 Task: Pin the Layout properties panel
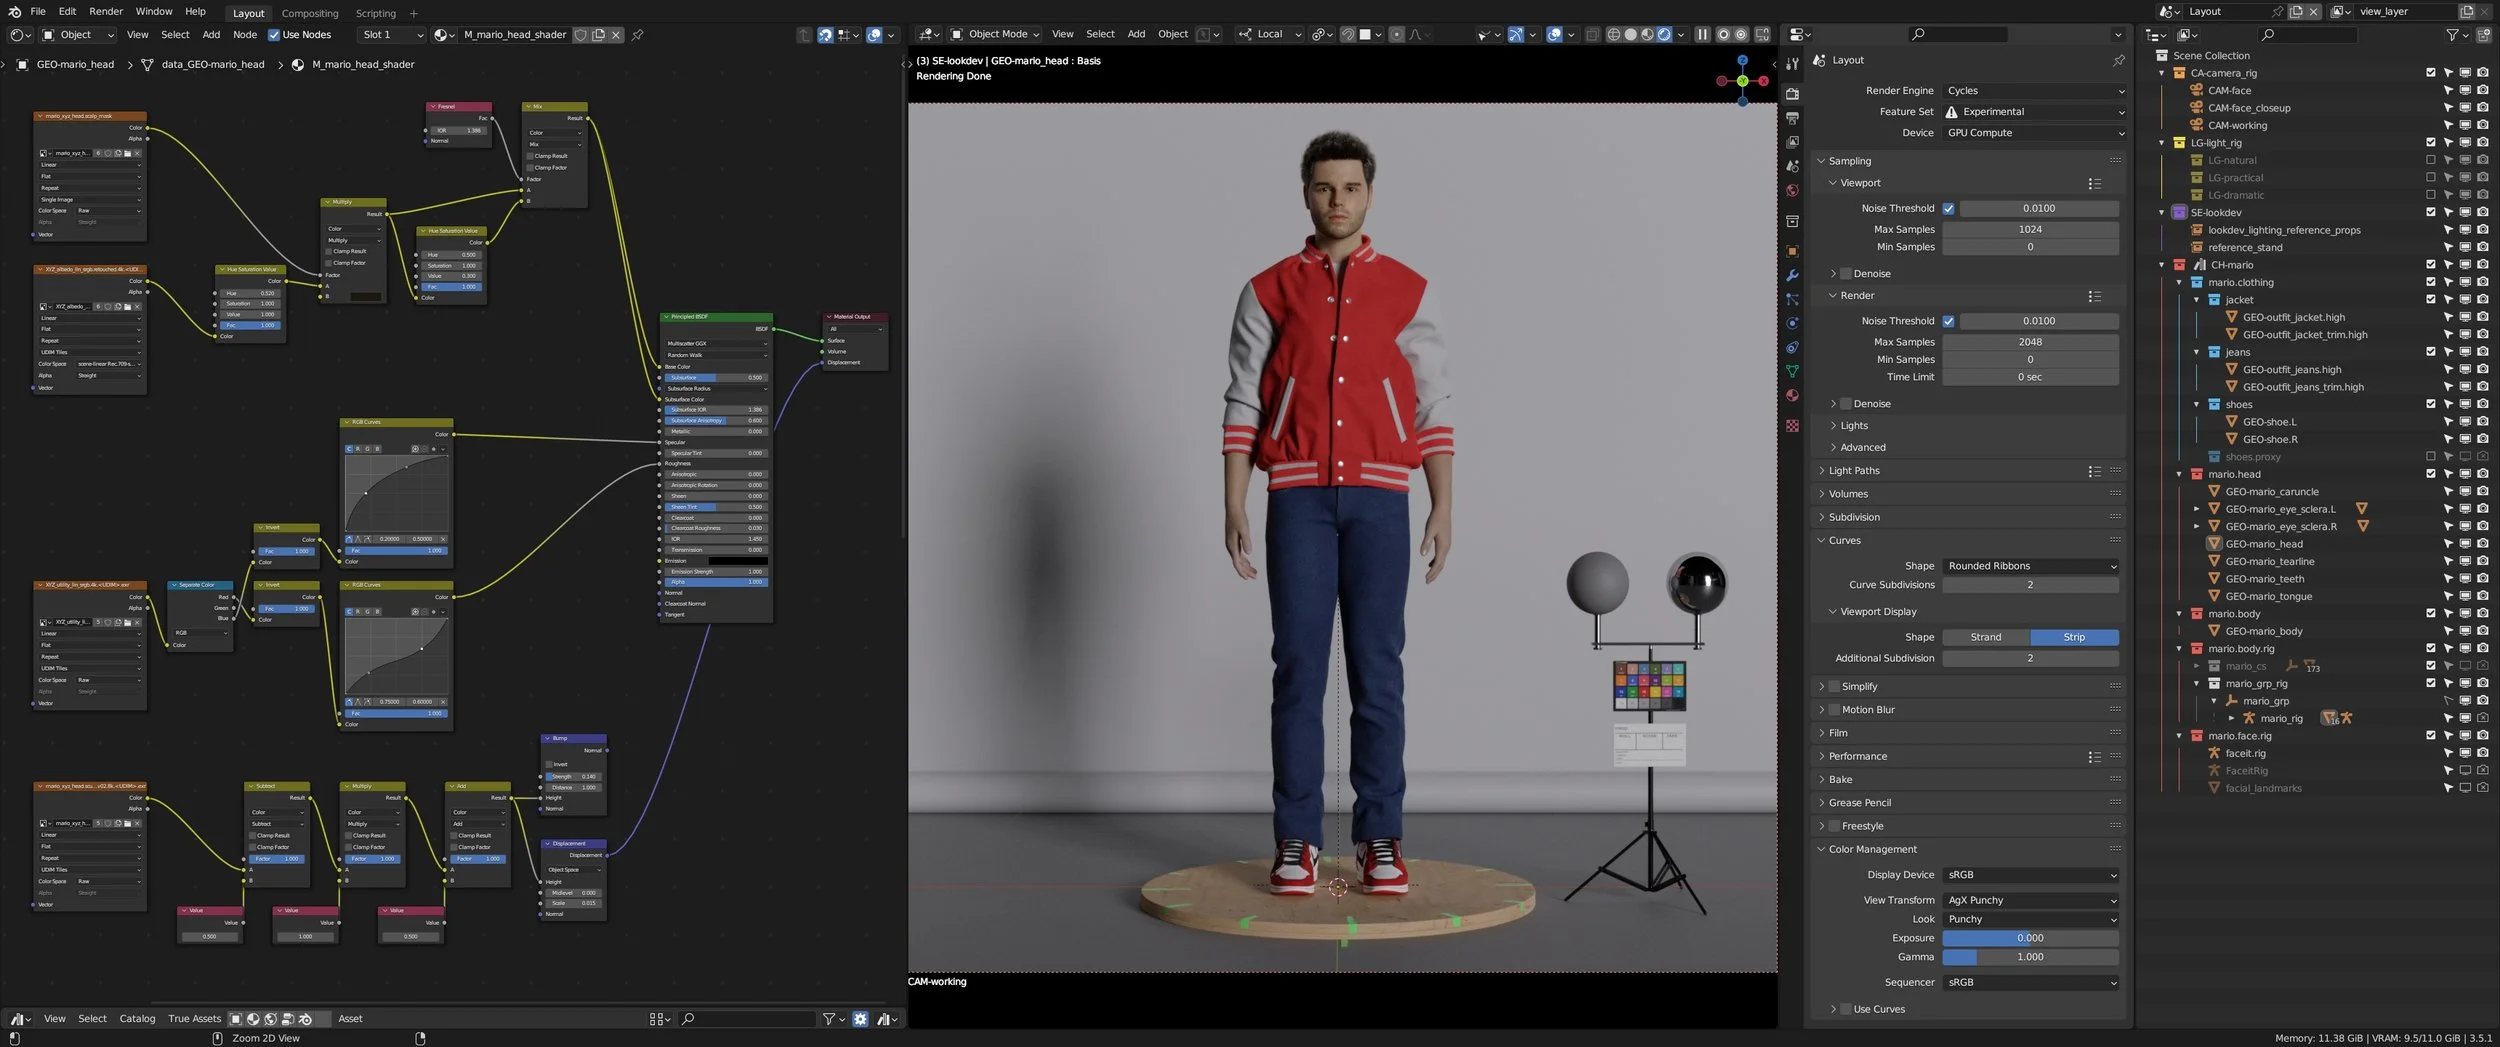2118,60
